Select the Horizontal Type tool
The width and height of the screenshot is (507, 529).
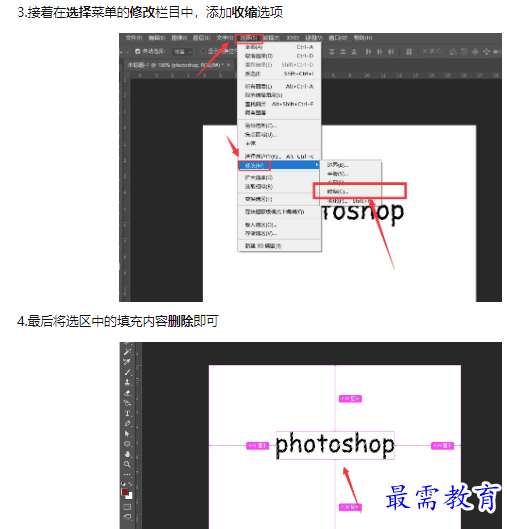pyautogui.click(x=128, y=413)
